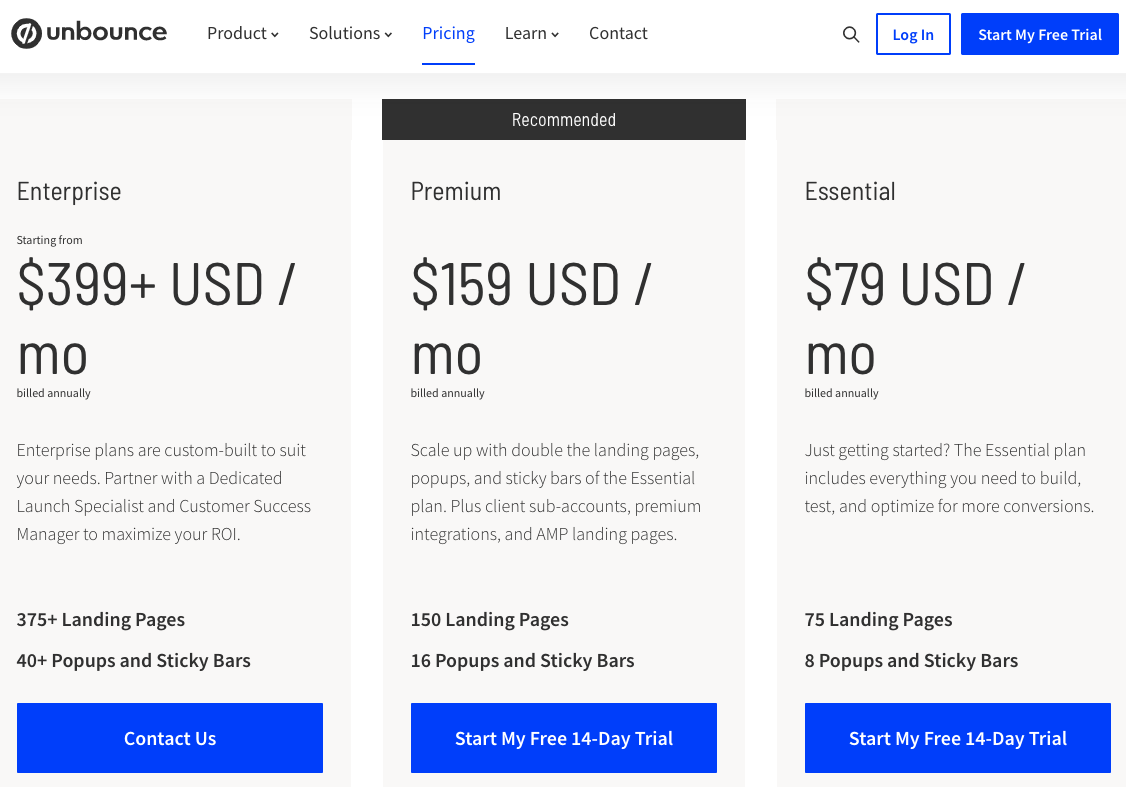
Task: Click the Recommended banner above Premium
Action: (x=564, y=120)
